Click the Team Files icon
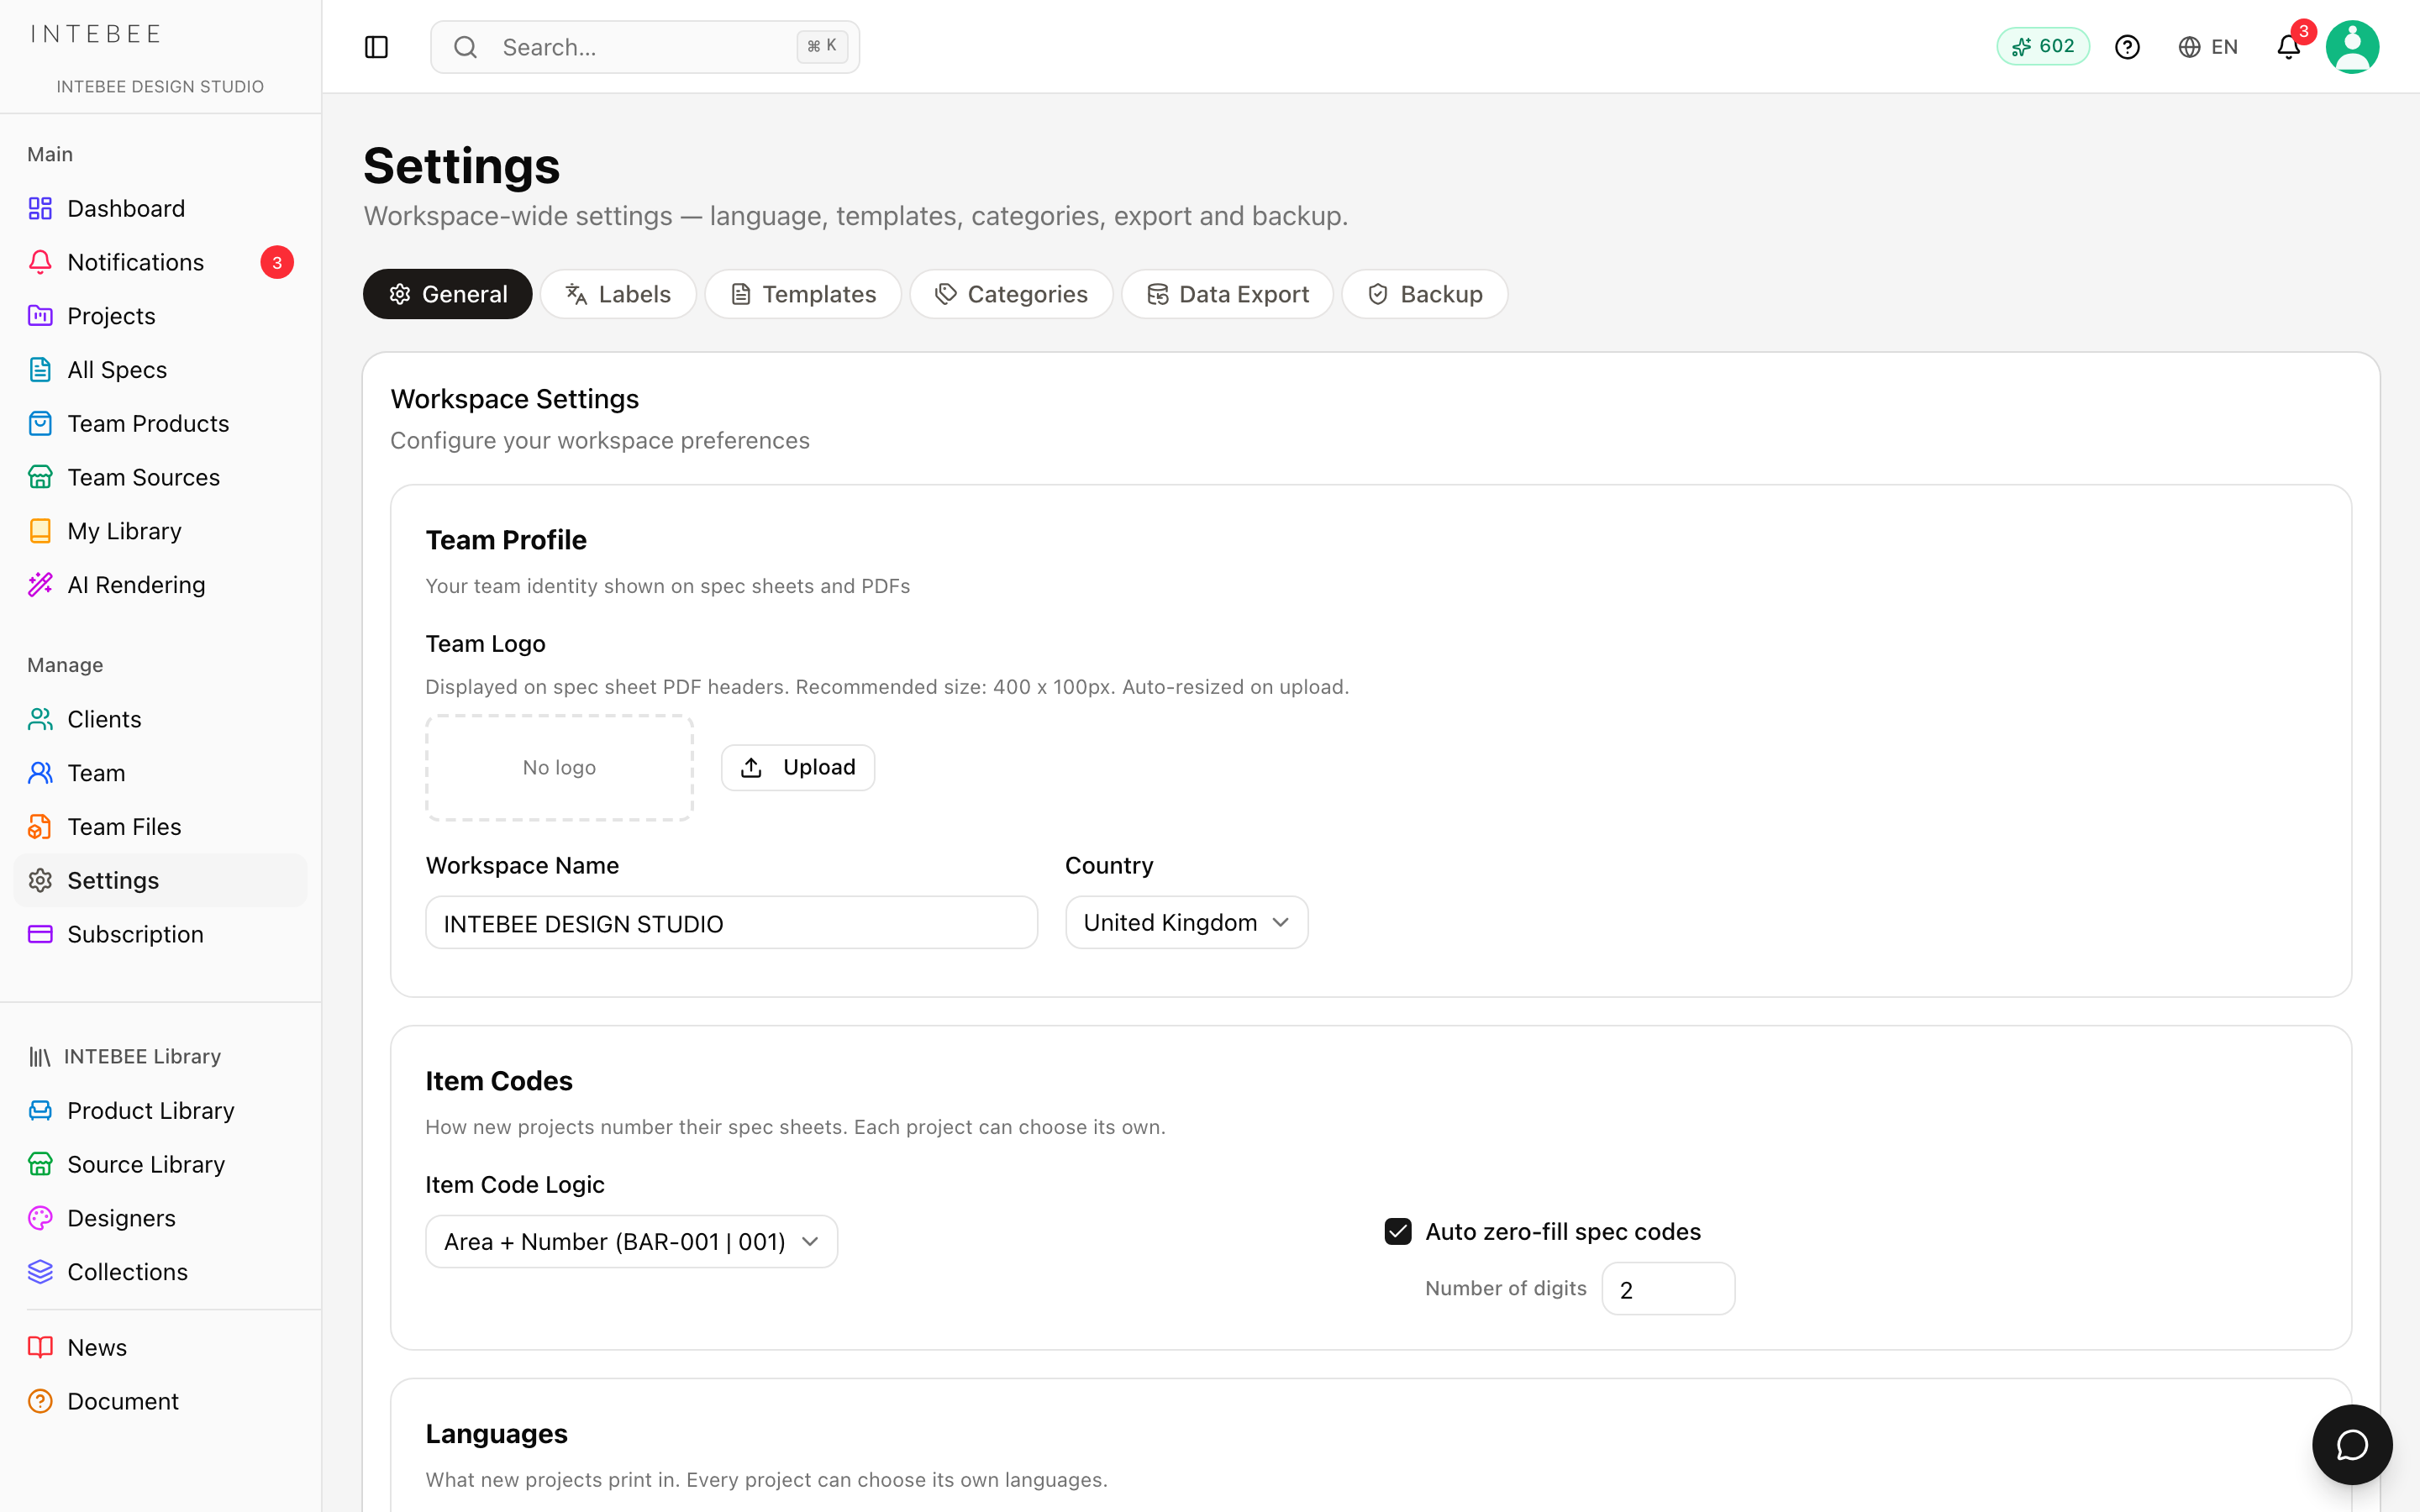The image size is (2420, 1512). pos(40,827)
